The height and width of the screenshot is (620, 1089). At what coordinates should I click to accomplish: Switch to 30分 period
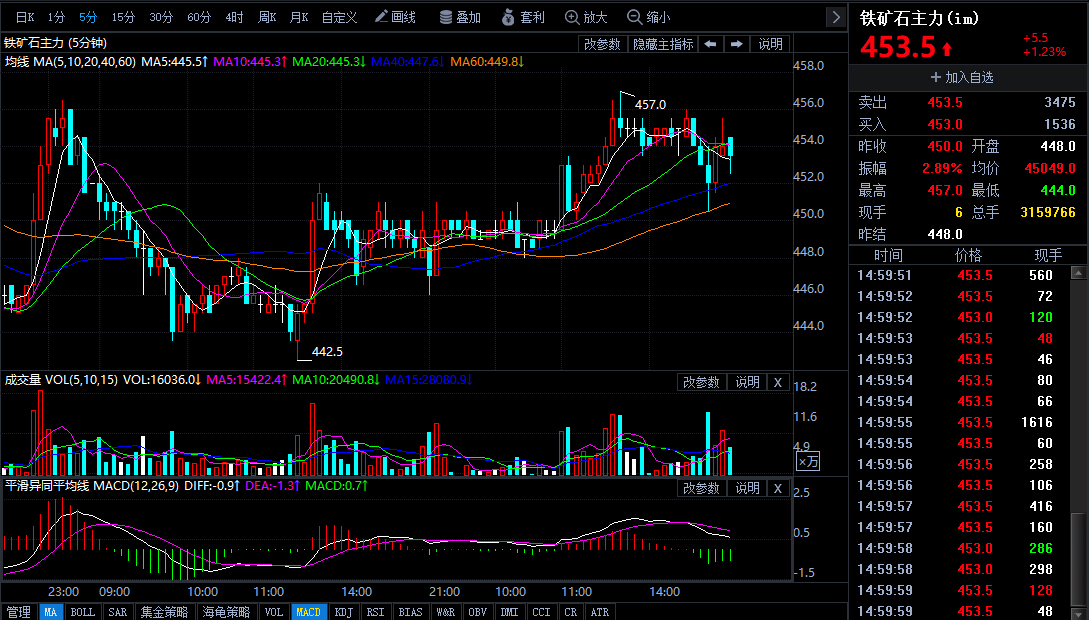[161, 17]
